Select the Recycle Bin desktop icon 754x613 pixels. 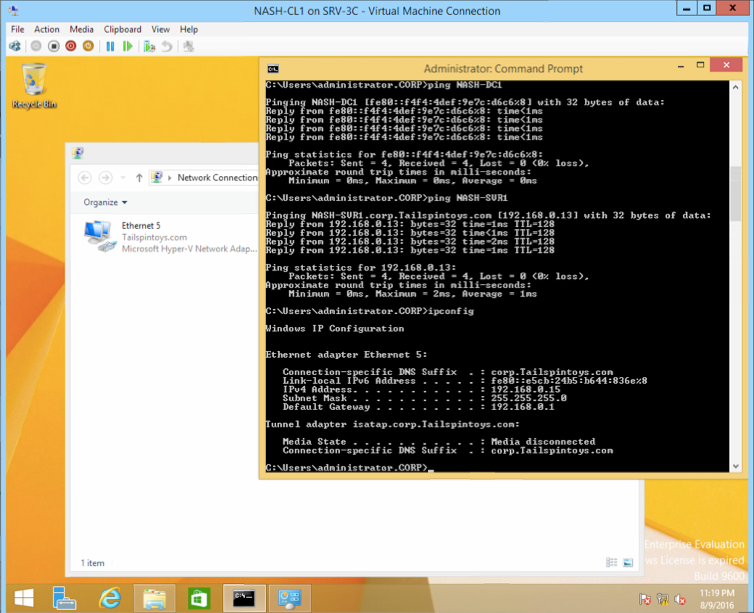click(34, 86)
